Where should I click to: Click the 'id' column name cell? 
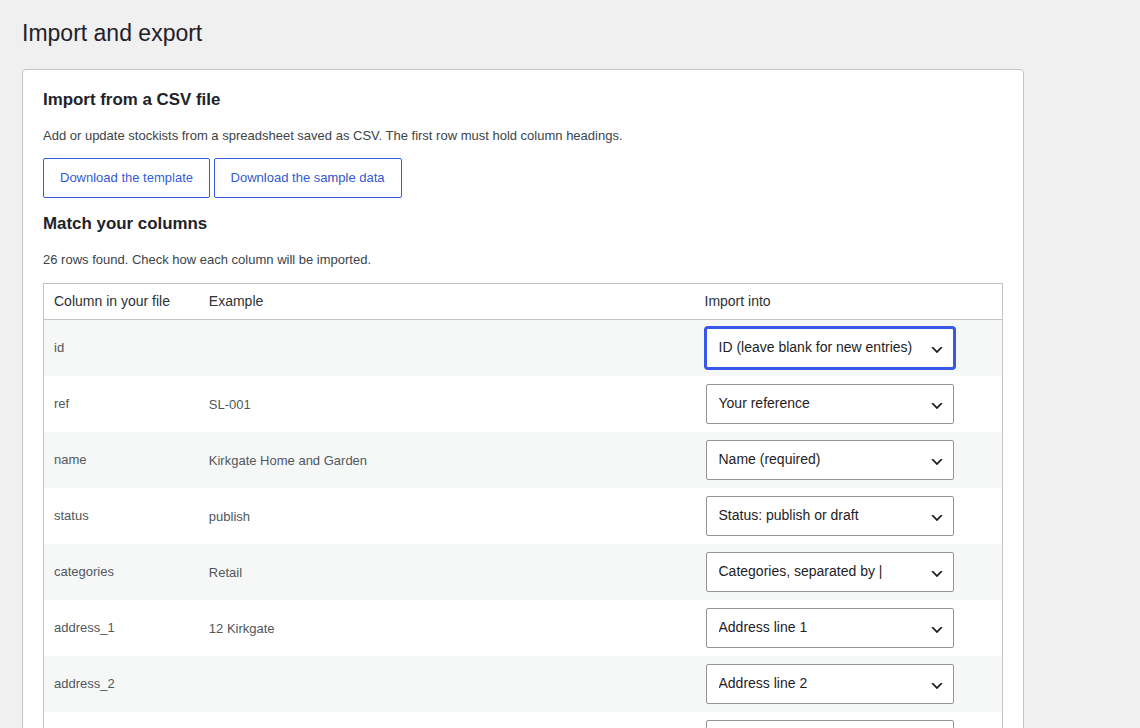(x=59, y=348)
